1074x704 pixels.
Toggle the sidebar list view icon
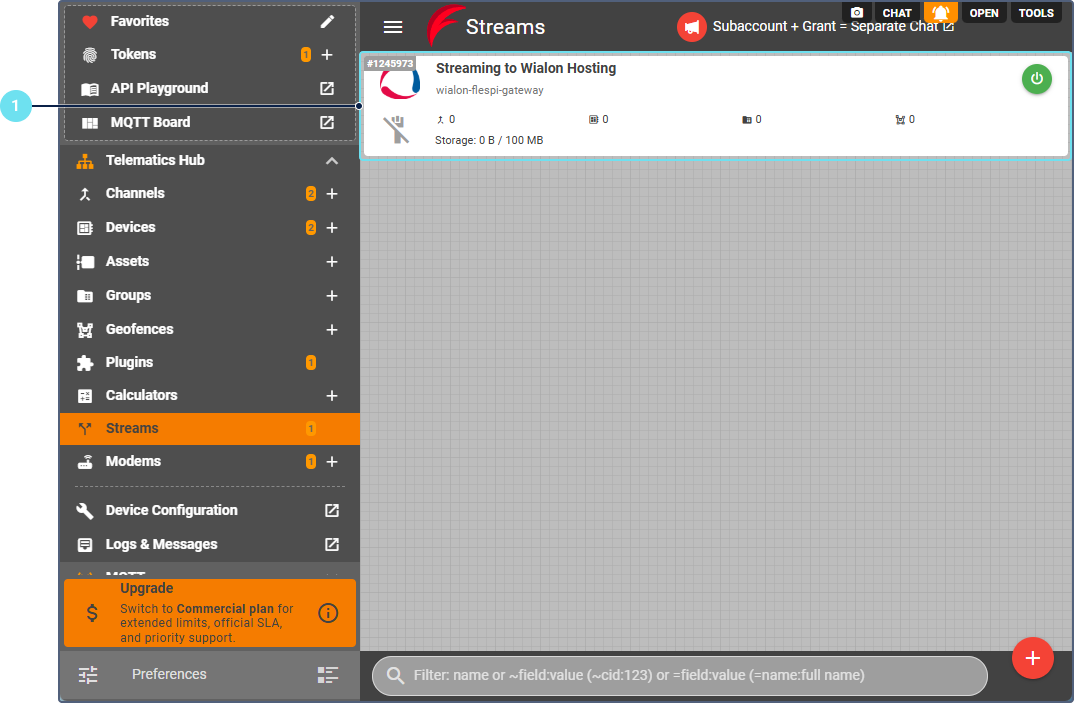coord(328,675)
